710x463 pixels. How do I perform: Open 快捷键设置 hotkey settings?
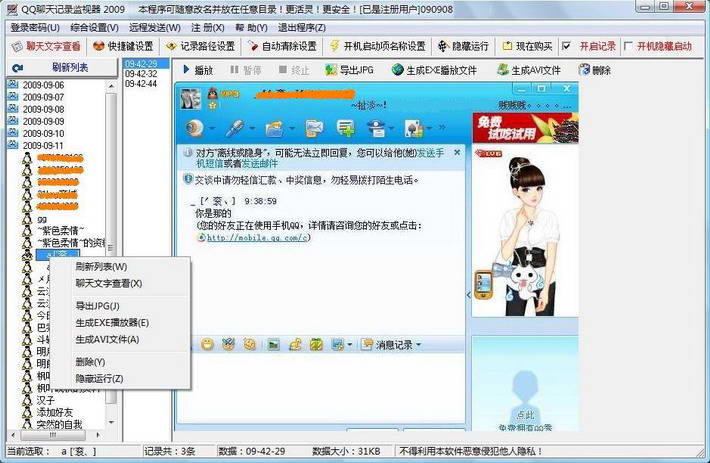pos(123,46)
